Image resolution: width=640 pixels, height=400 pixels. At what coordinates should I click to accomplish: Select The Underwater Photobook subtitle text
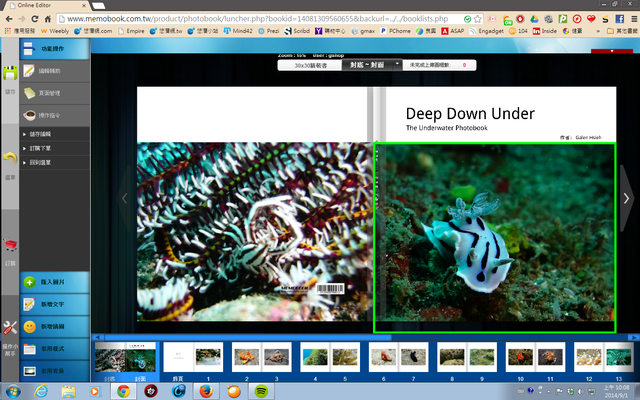tap(447, 128)
